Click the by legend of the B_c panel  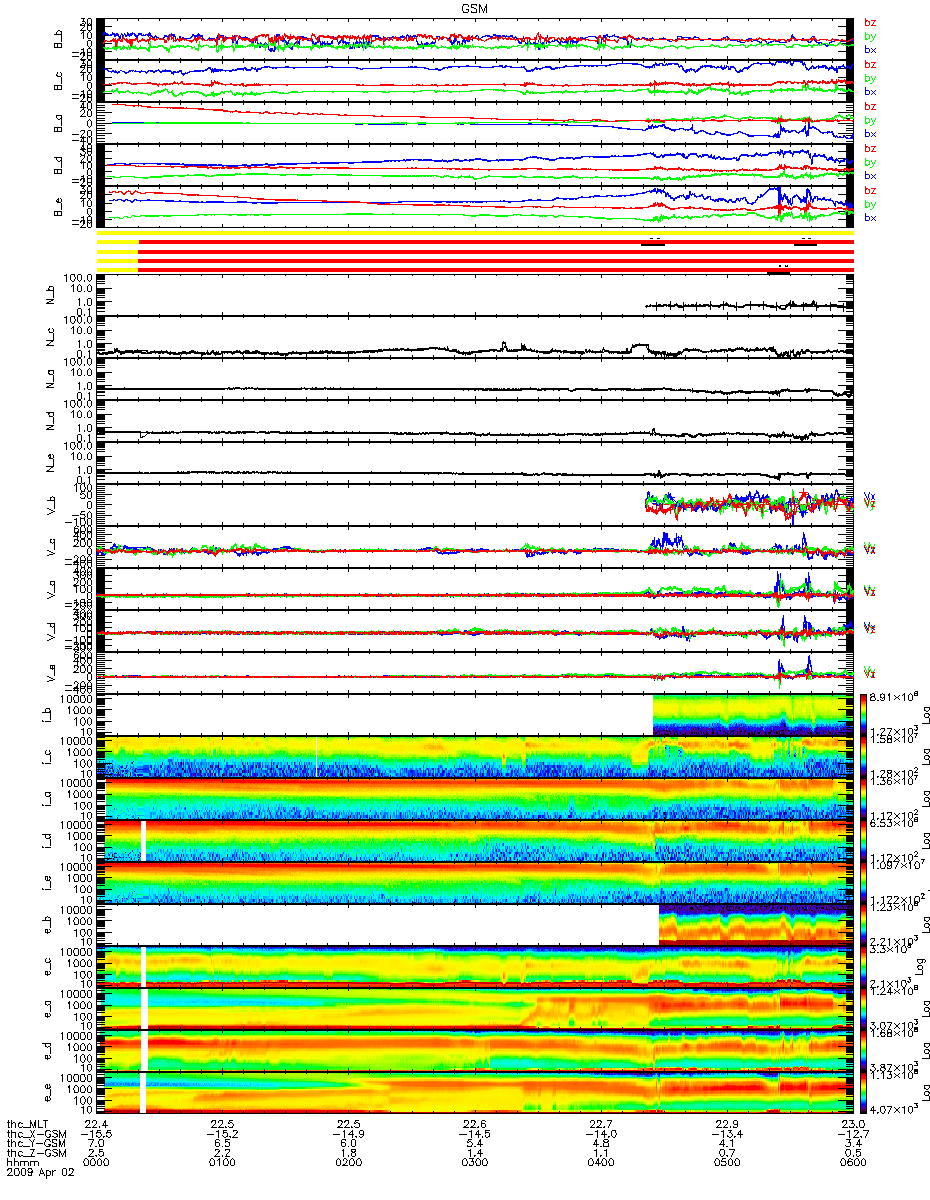[870, 78]
